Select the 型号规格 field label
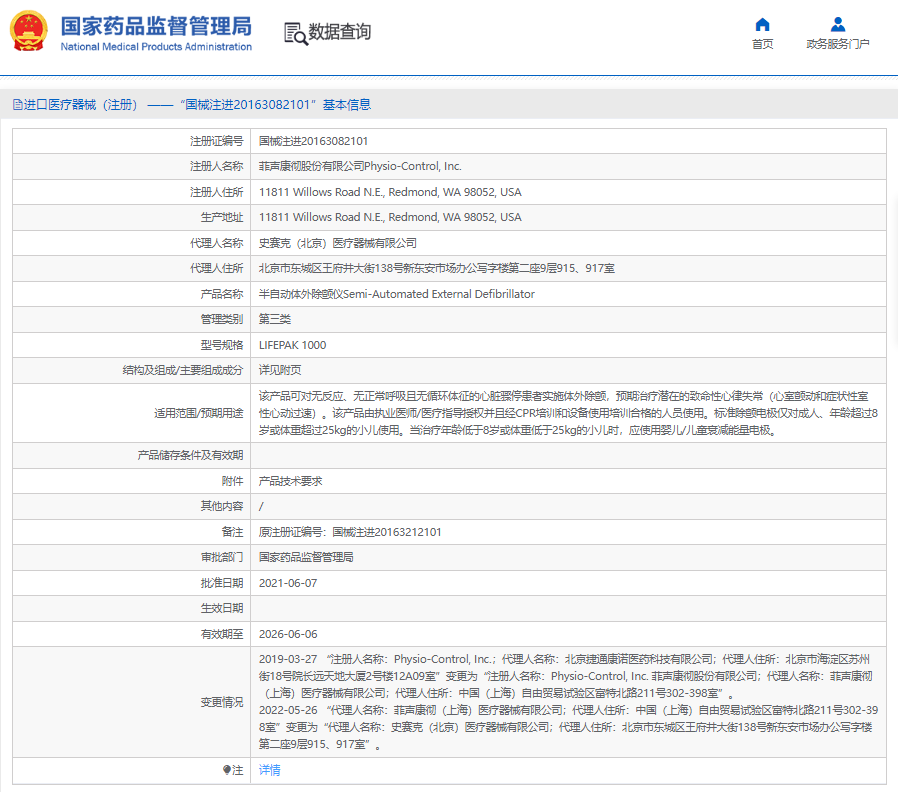 pos(222,345)
